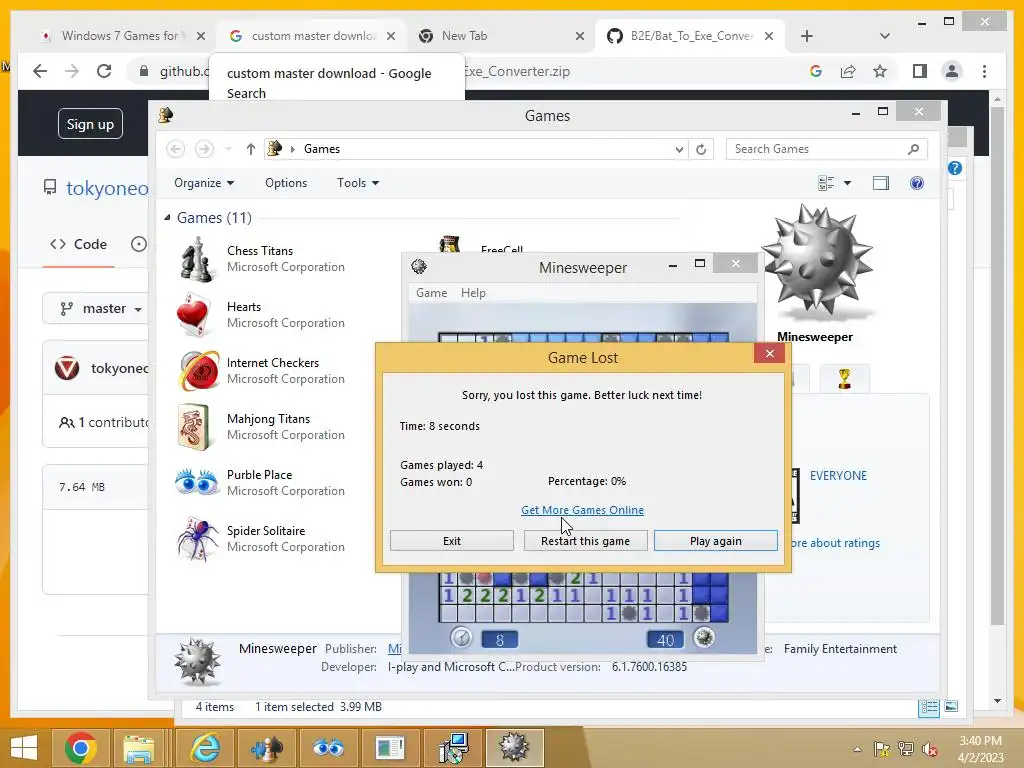Click the Purble Place game icon

click(197, 483)
